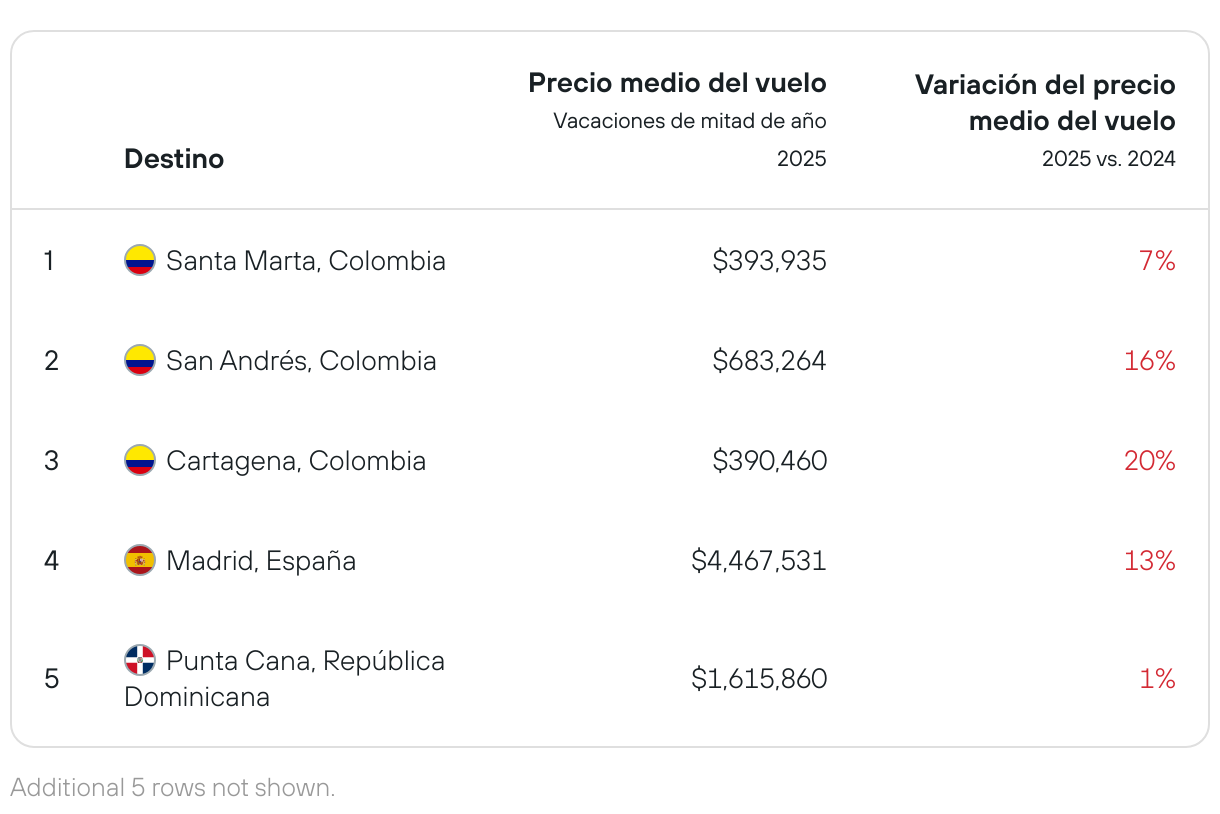This screenshot has height=814, width=1220.
Task: Click the 1% variation in row five
Action: point(1157,679)
